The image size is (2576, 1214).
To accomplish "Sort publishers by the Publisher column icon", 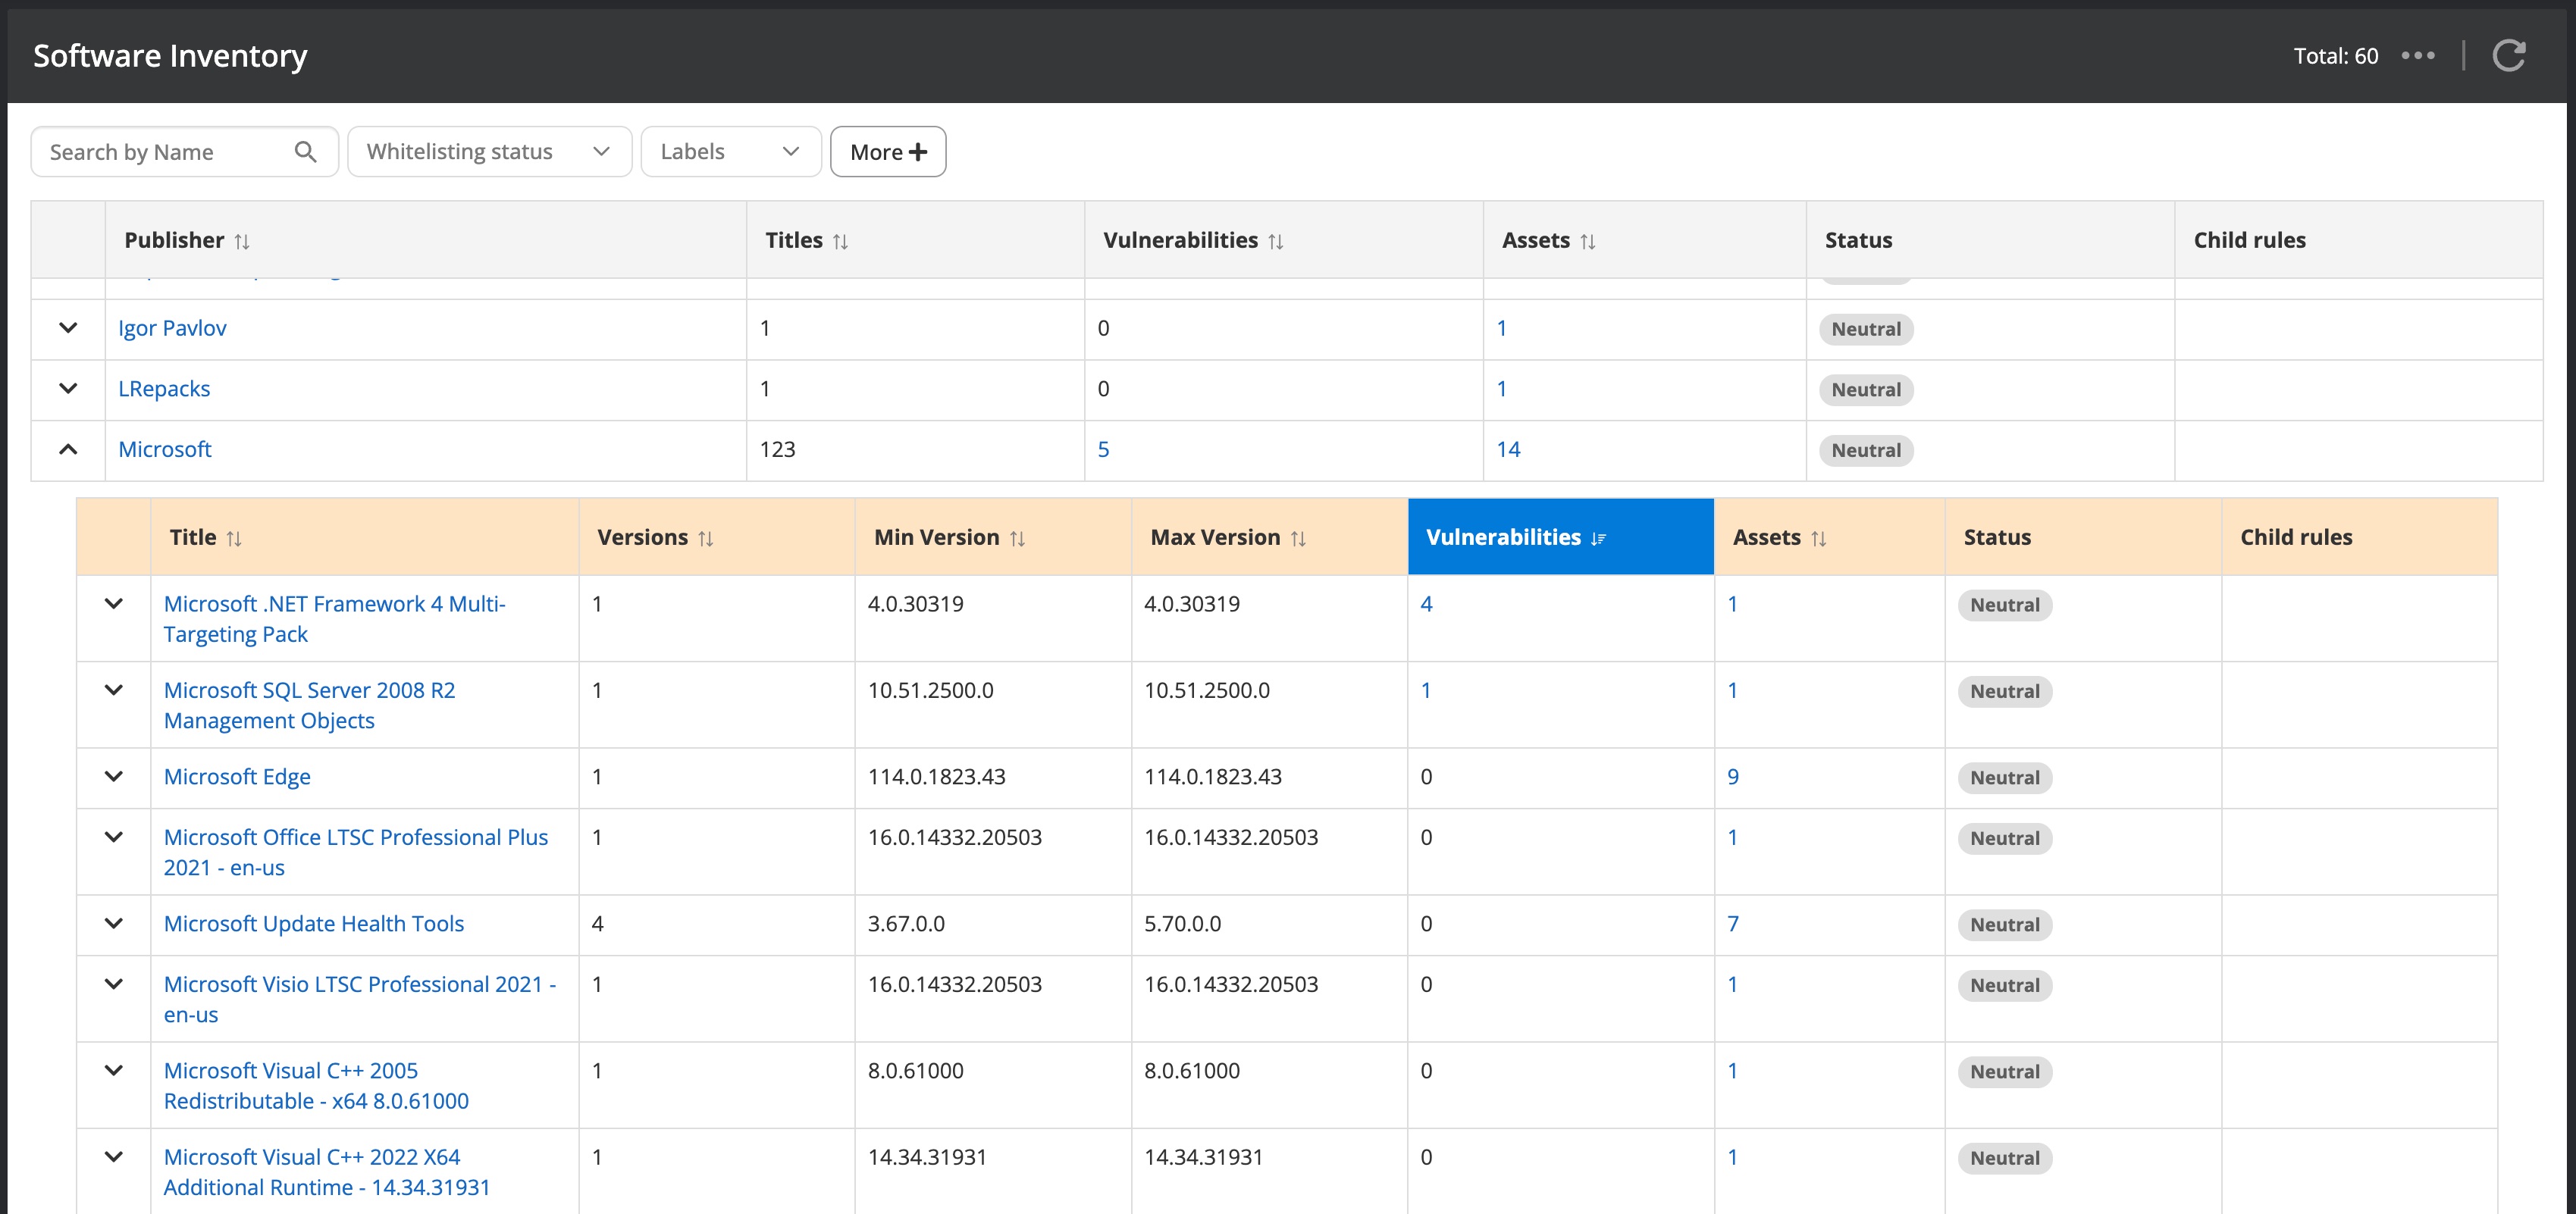I will point(242,242).
